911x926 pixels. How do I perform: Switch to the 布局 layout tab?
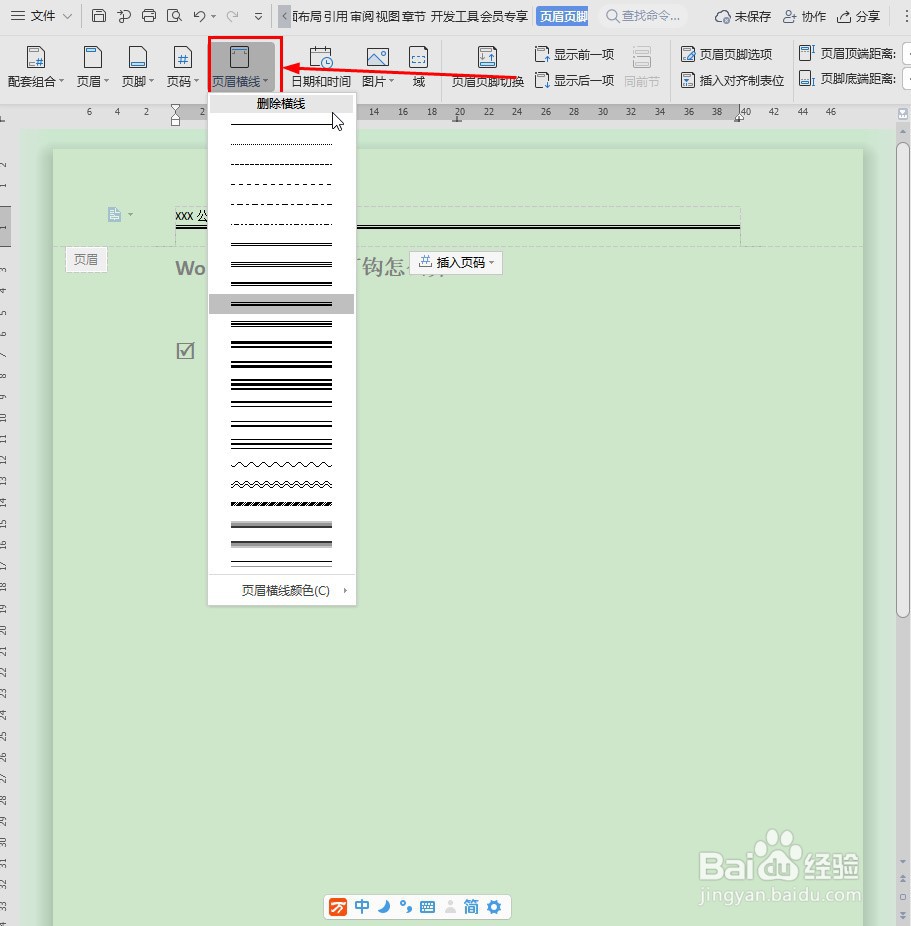[x=307, y=17]
